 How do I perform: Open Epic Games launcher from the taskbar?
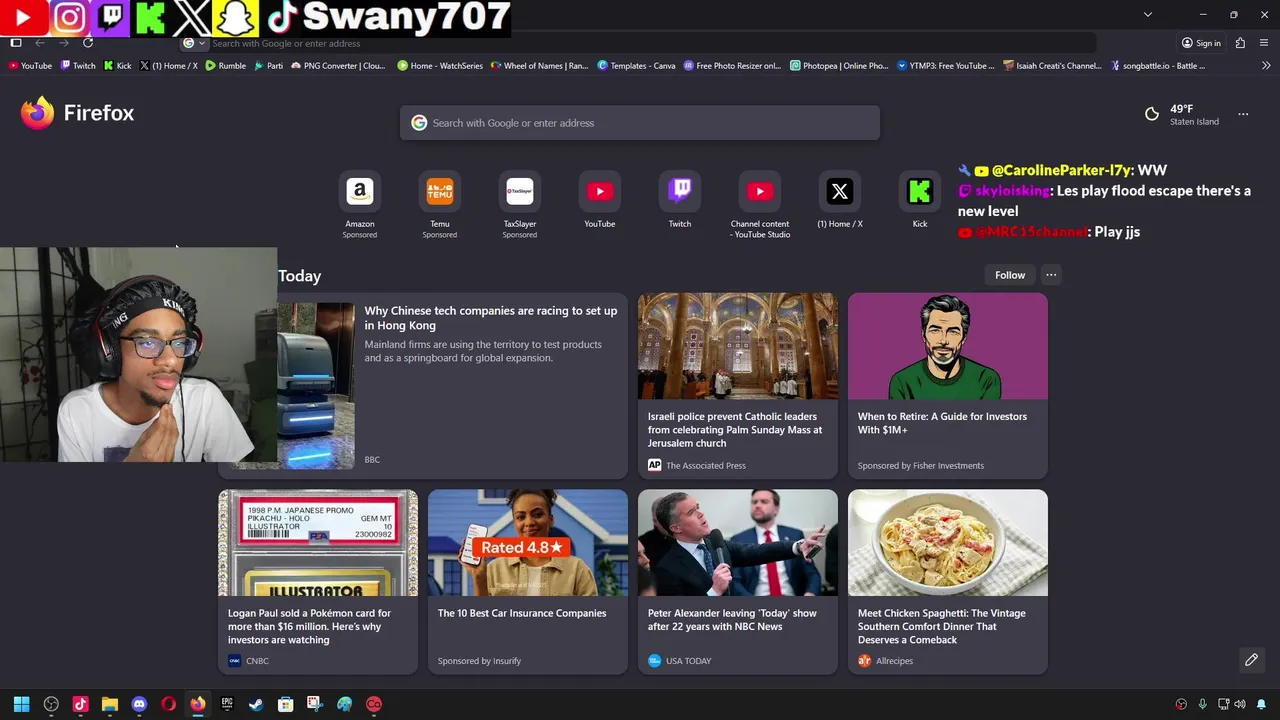pos(227,704)
